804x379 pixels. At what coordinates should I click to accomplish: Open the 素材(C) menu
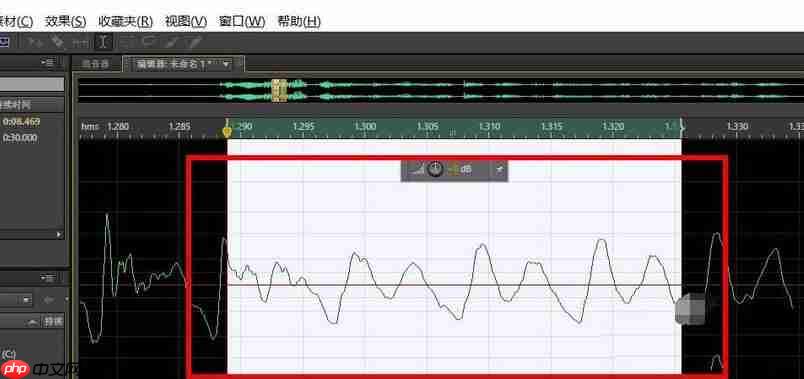16,22
